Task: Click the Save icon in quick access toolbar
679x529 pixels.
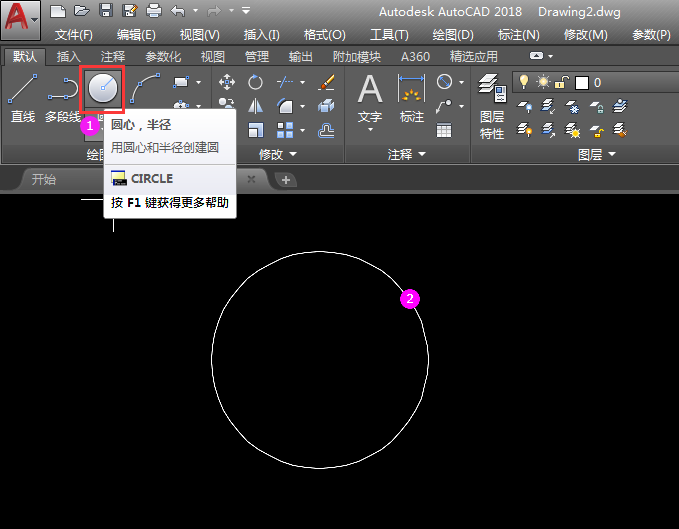Action: [106, 11]
